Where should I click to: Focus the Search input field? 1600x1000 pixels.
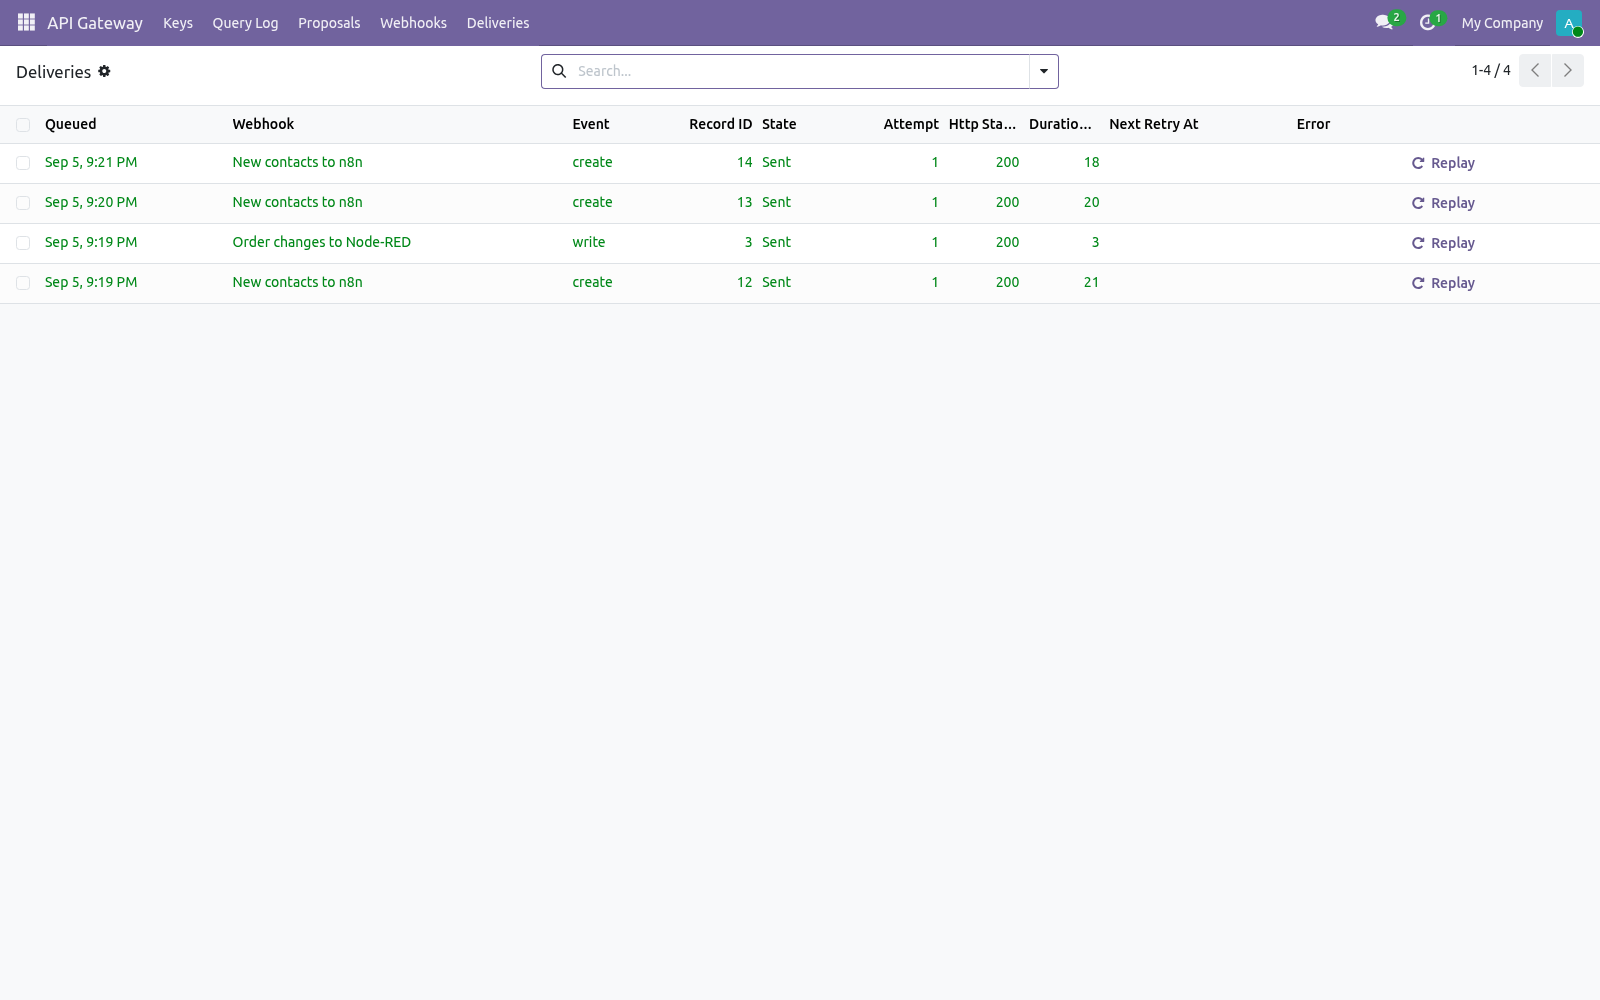800,71
